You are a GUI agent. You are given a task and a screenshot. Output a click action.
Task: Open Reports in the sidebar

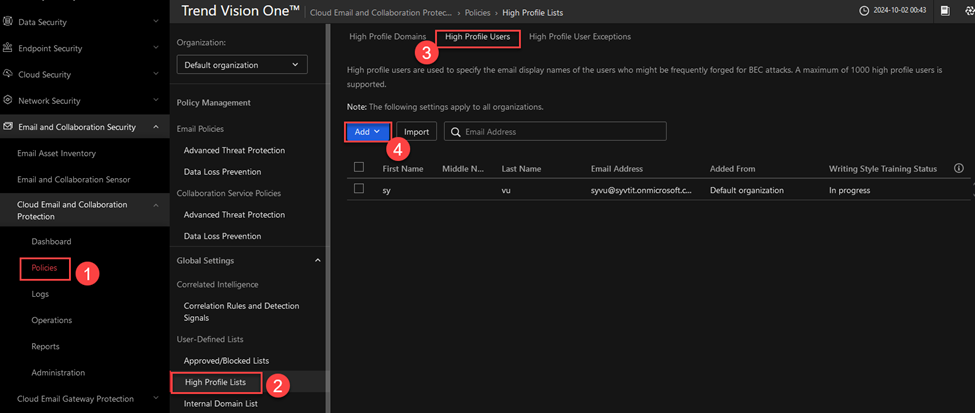(45, 346)
